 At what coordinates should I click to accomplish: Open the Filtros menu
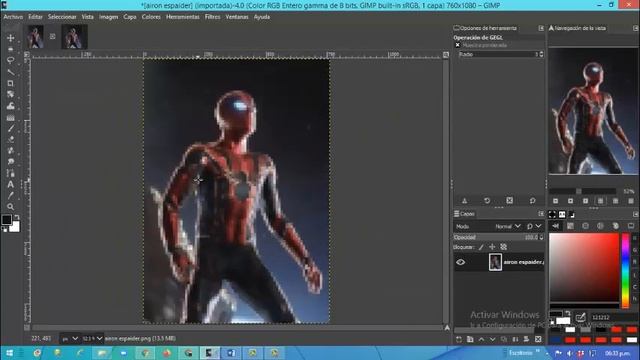click(x=212, y=17)
